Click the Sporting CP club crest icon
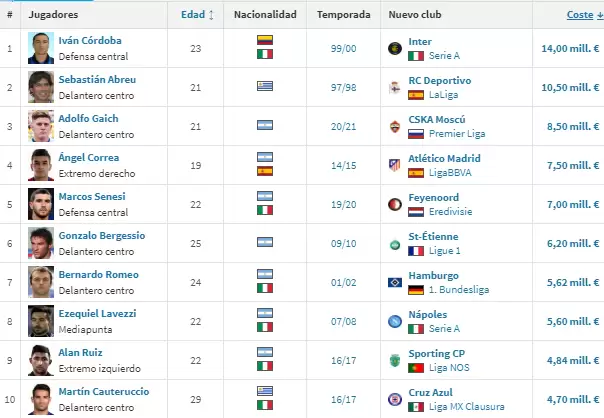The image size is (604, 418). click(395, 359)
